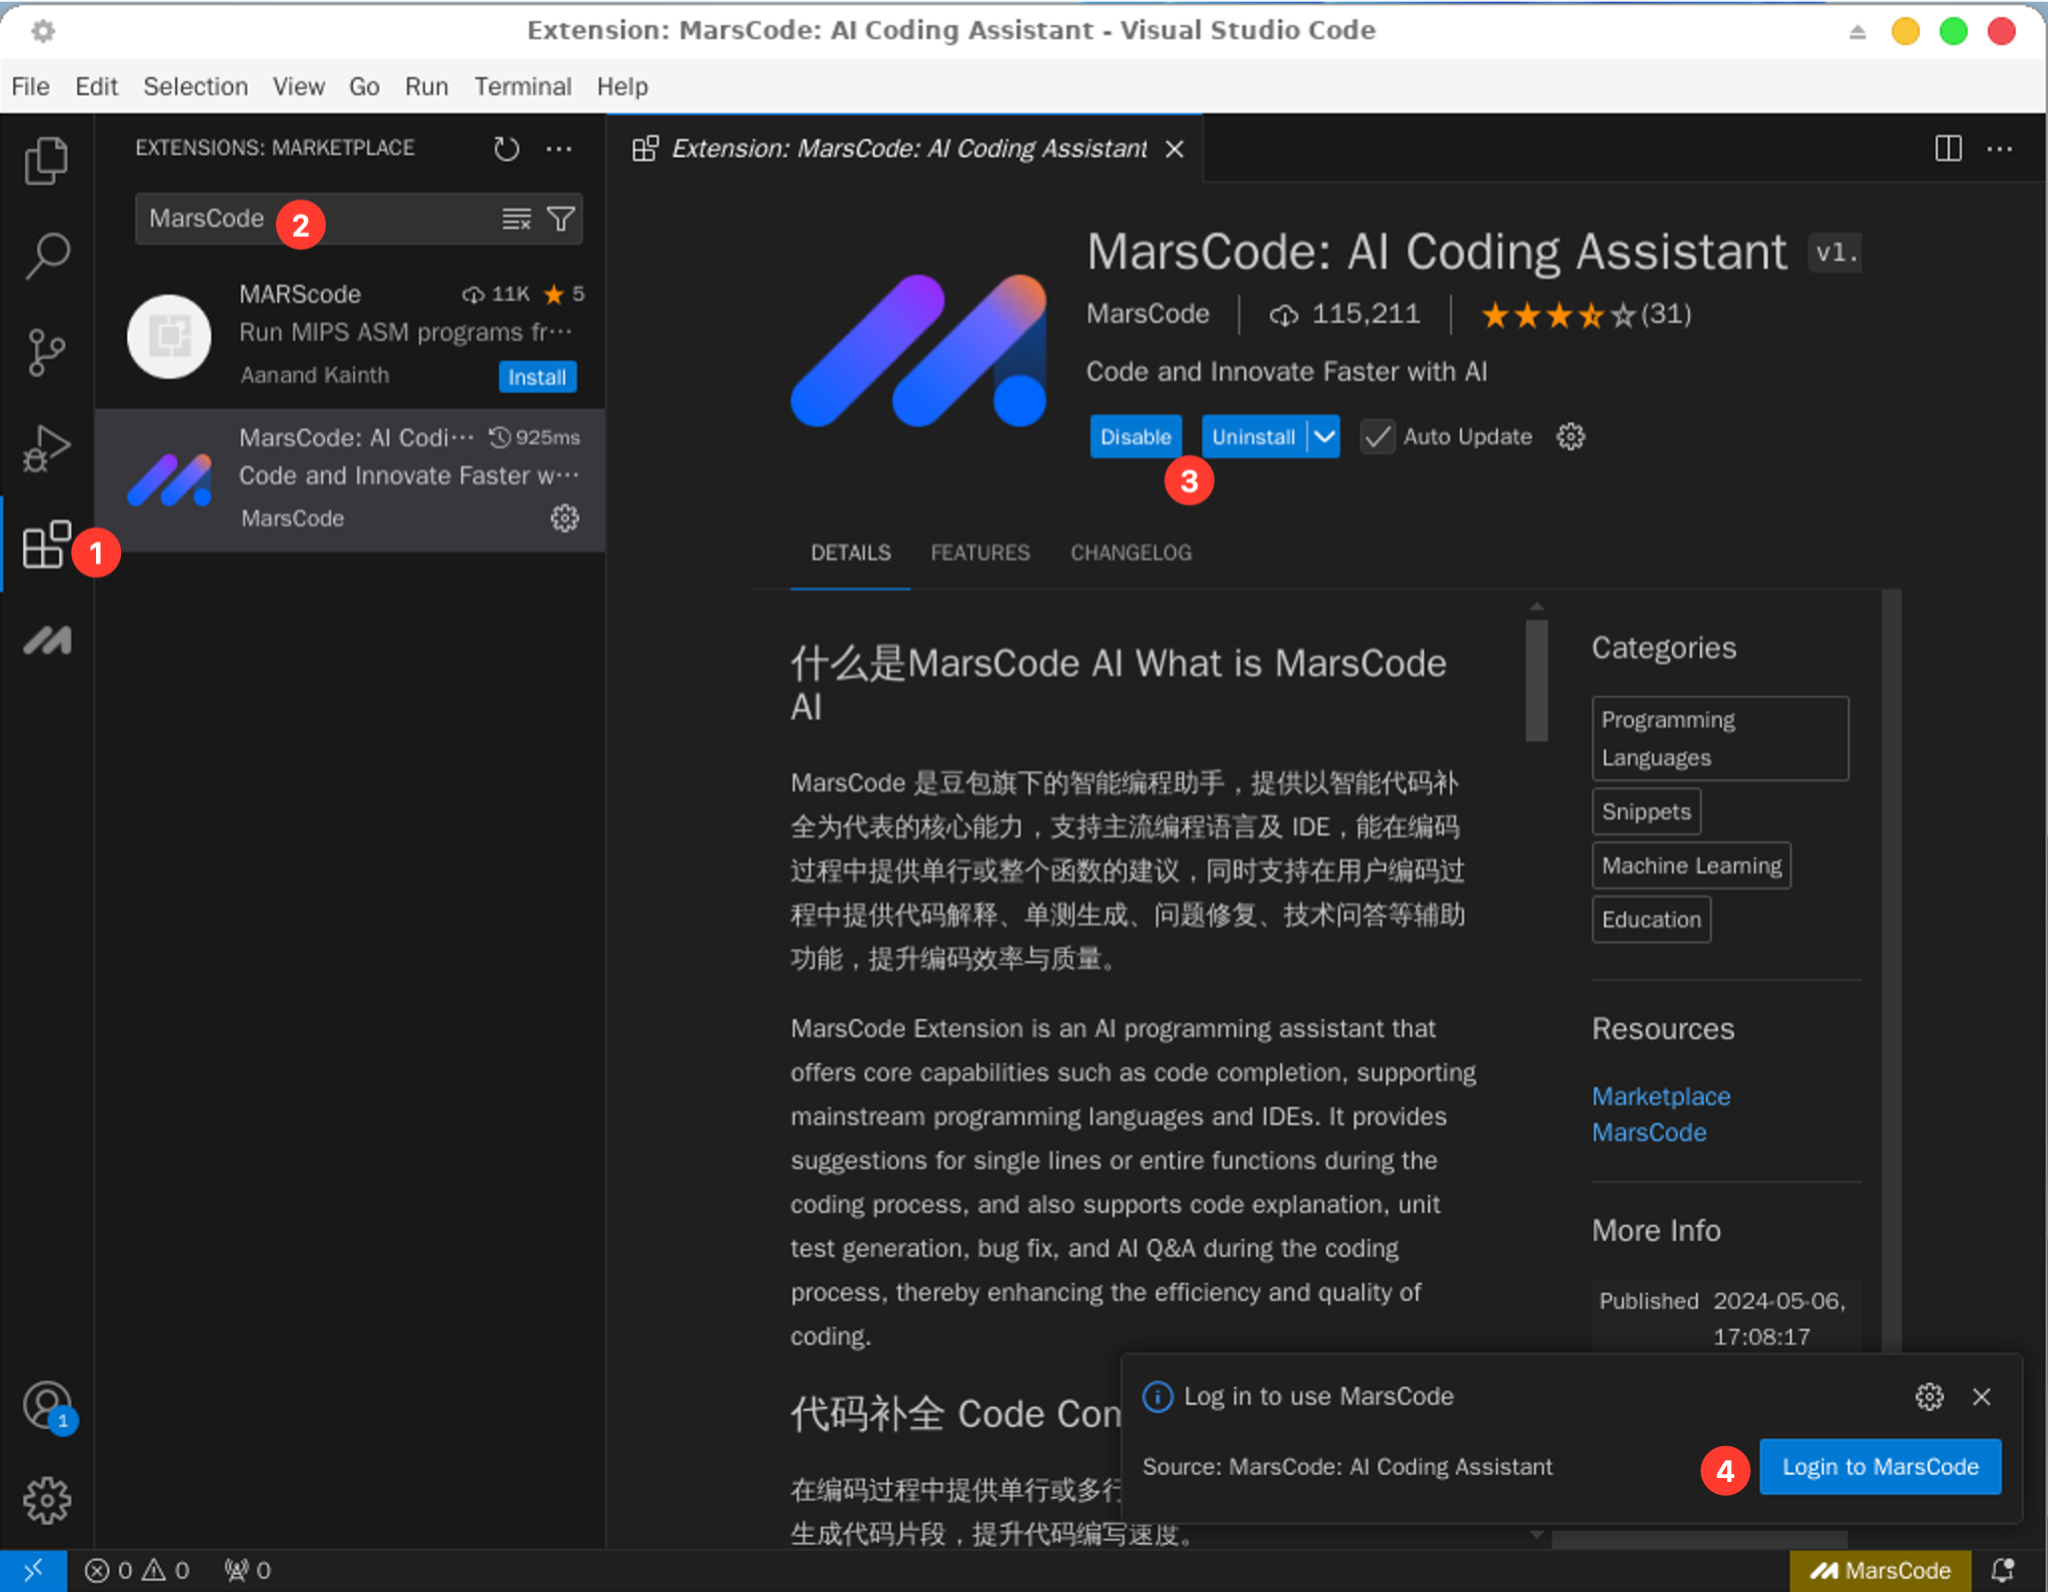Click Login to MarsCode
The image size is (2048, 1592).
point(1879,1466)
